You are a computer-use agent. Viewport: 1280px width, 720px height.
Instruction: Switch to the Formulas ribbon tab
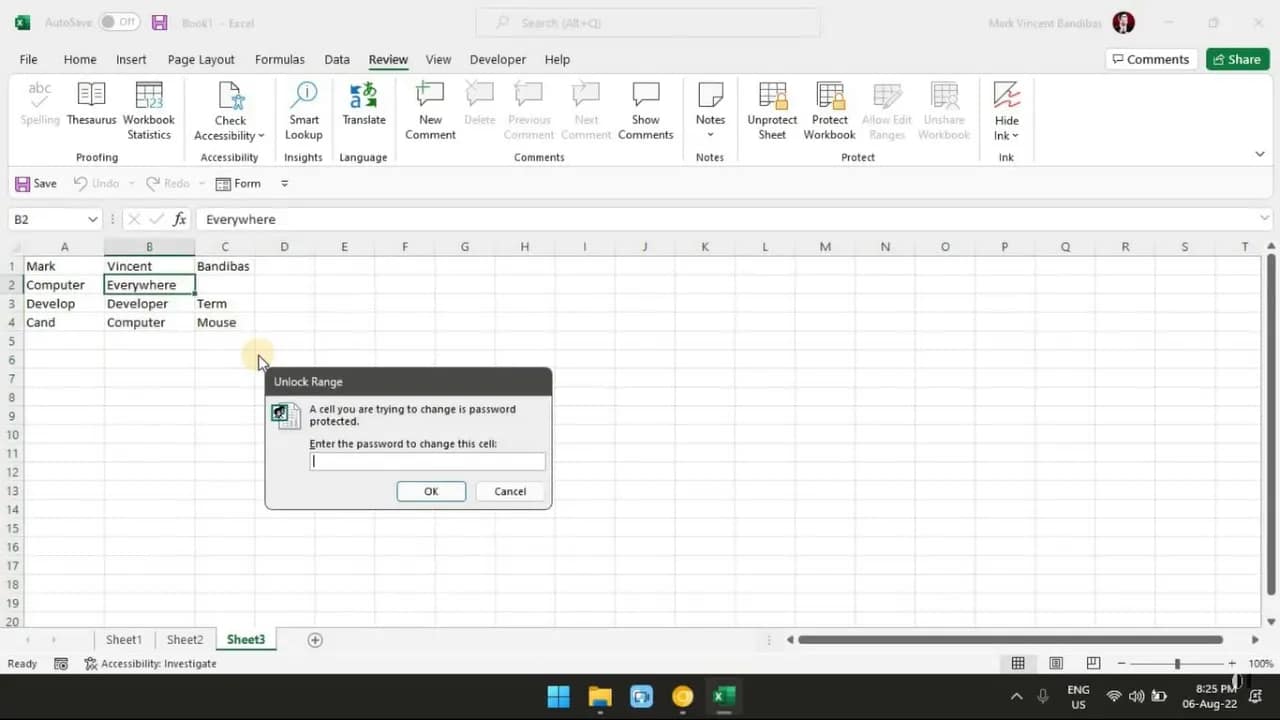pyautogui.click(x=279, y=59)
